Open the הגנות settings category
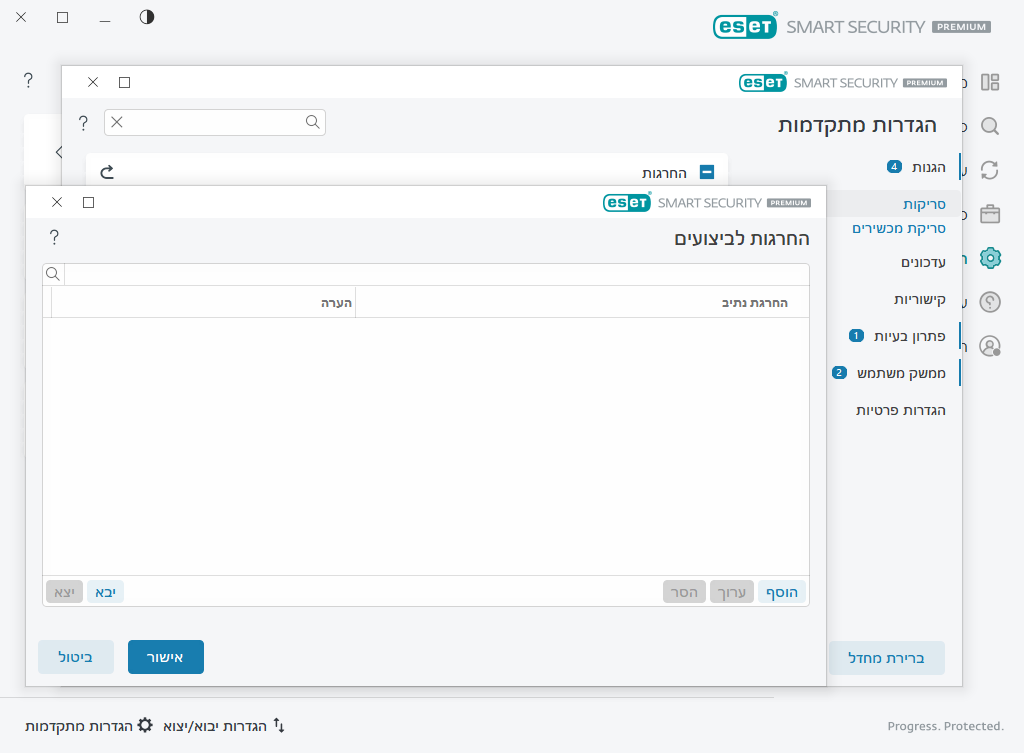This screenshot has height=753, width=1024. point(929,167)
